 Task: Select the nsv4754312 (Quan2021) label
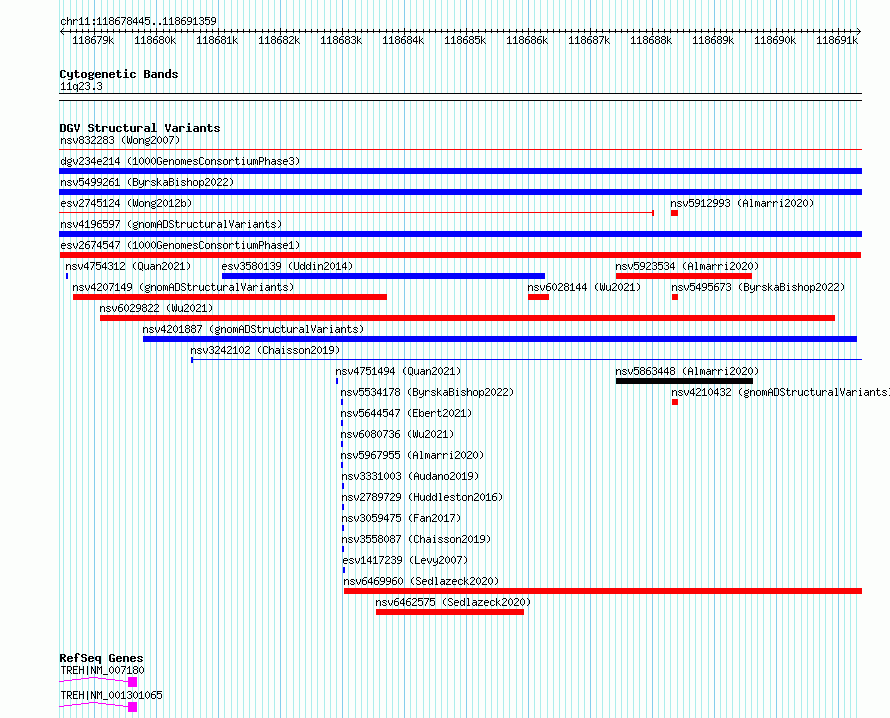[x=128, y=266]
